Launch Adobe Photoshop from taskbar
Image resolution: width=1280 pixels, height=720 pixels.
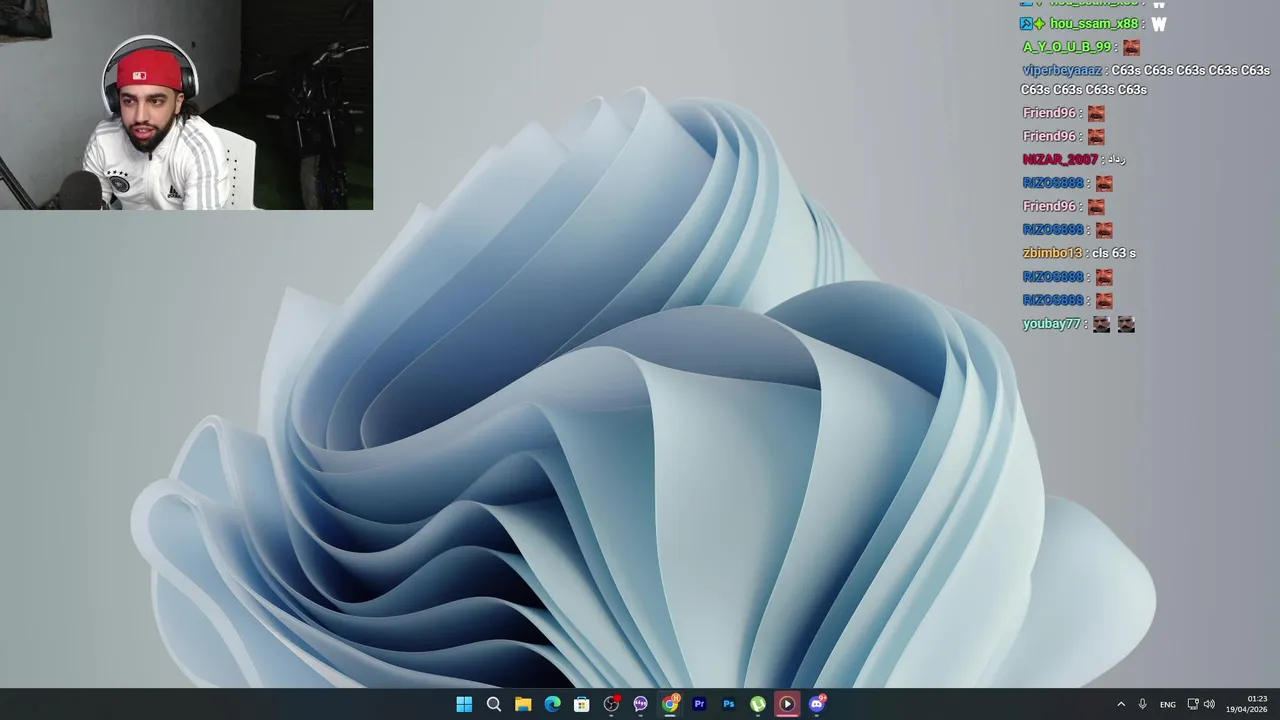pyautogui.click(x=728, y=704)
